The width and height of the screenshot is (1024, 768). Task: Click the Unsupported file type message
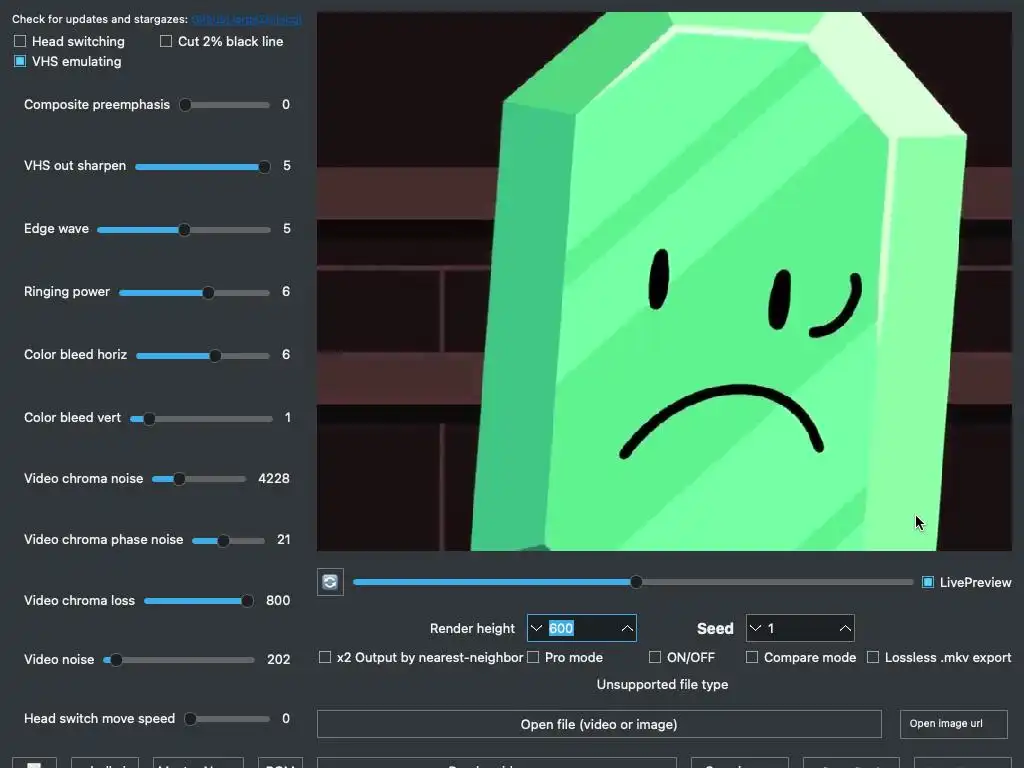point(662,684)
